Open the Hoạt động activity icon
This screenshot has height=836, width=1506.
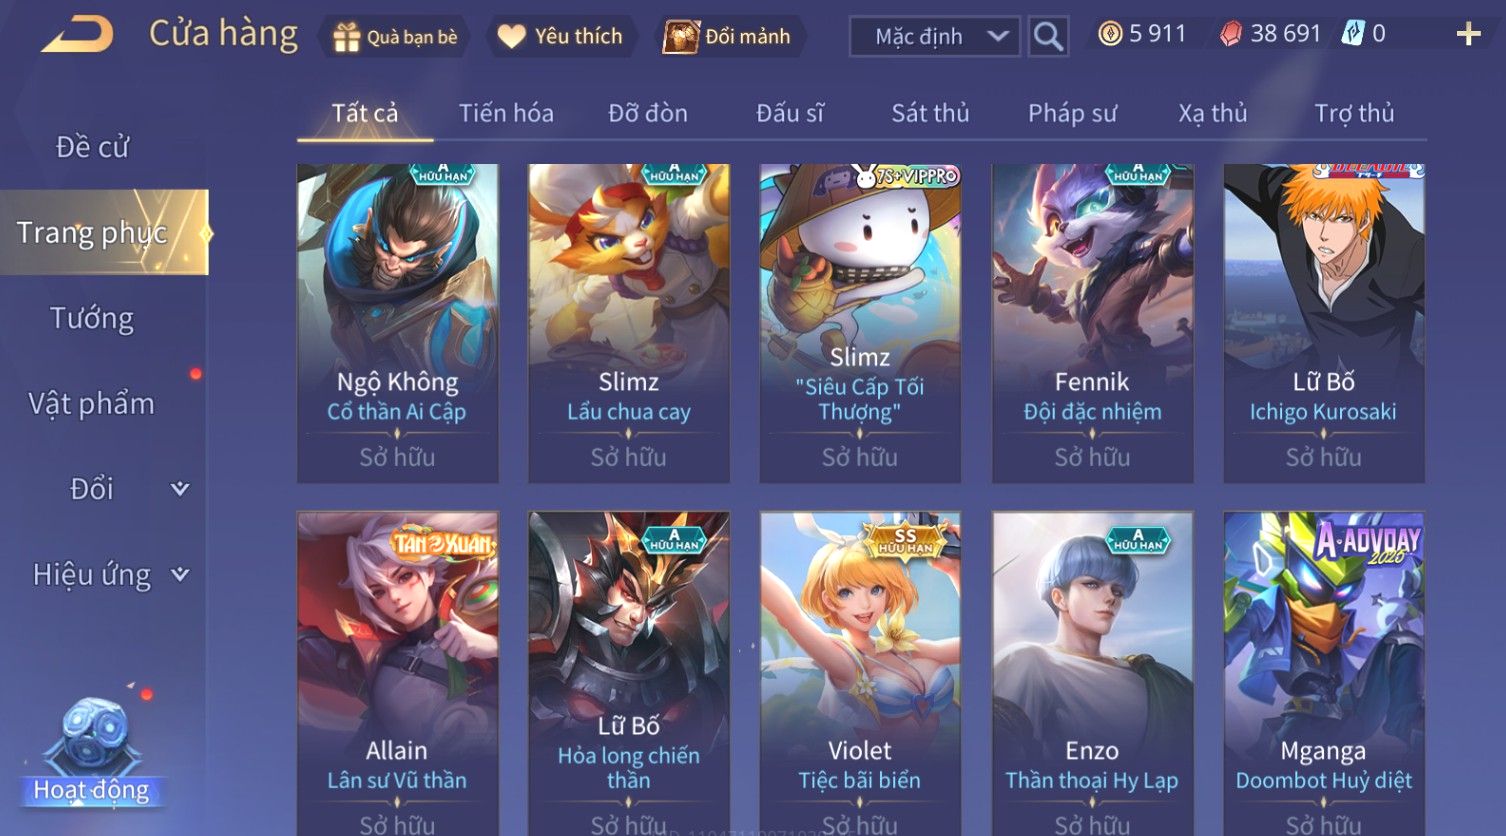[x=92, y=752]
